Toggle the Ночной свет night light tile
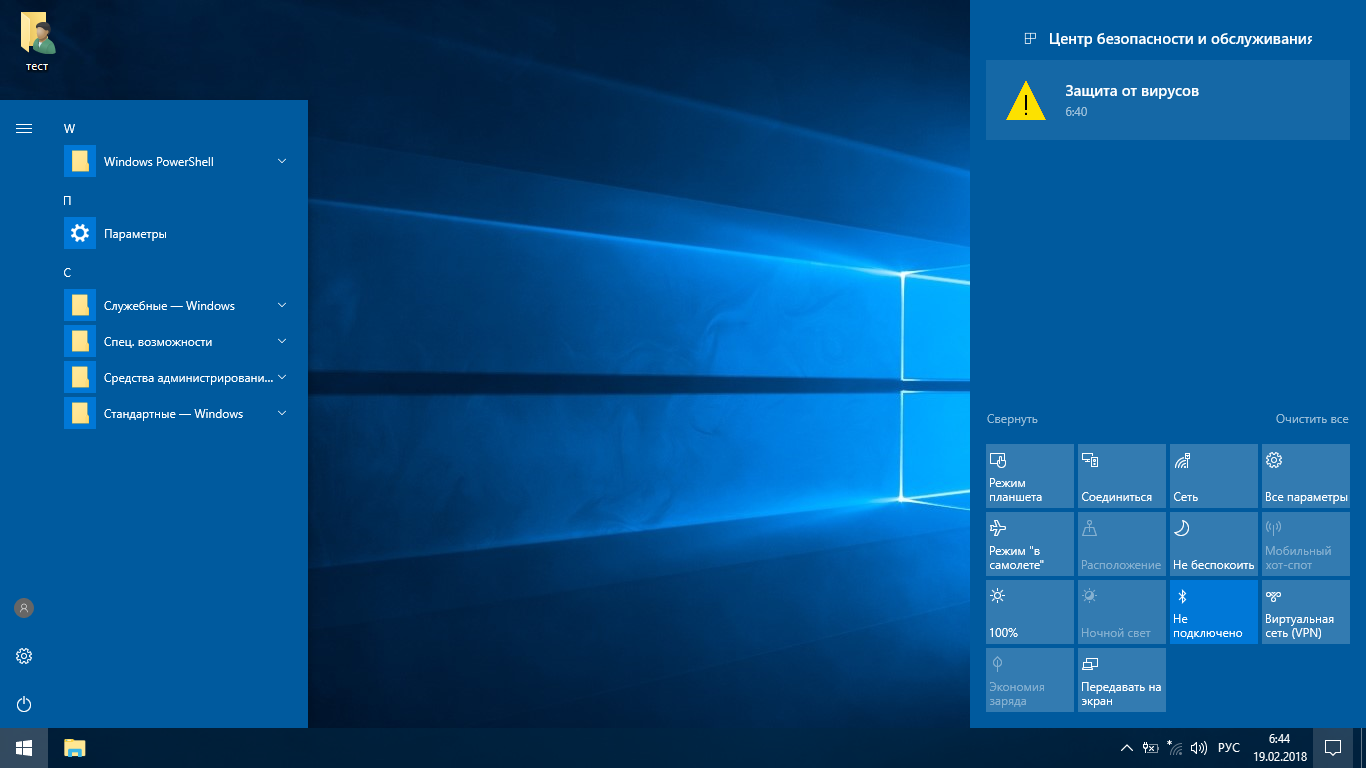Viewport: 1366px width, 768px height. (x=1122, y=612)
